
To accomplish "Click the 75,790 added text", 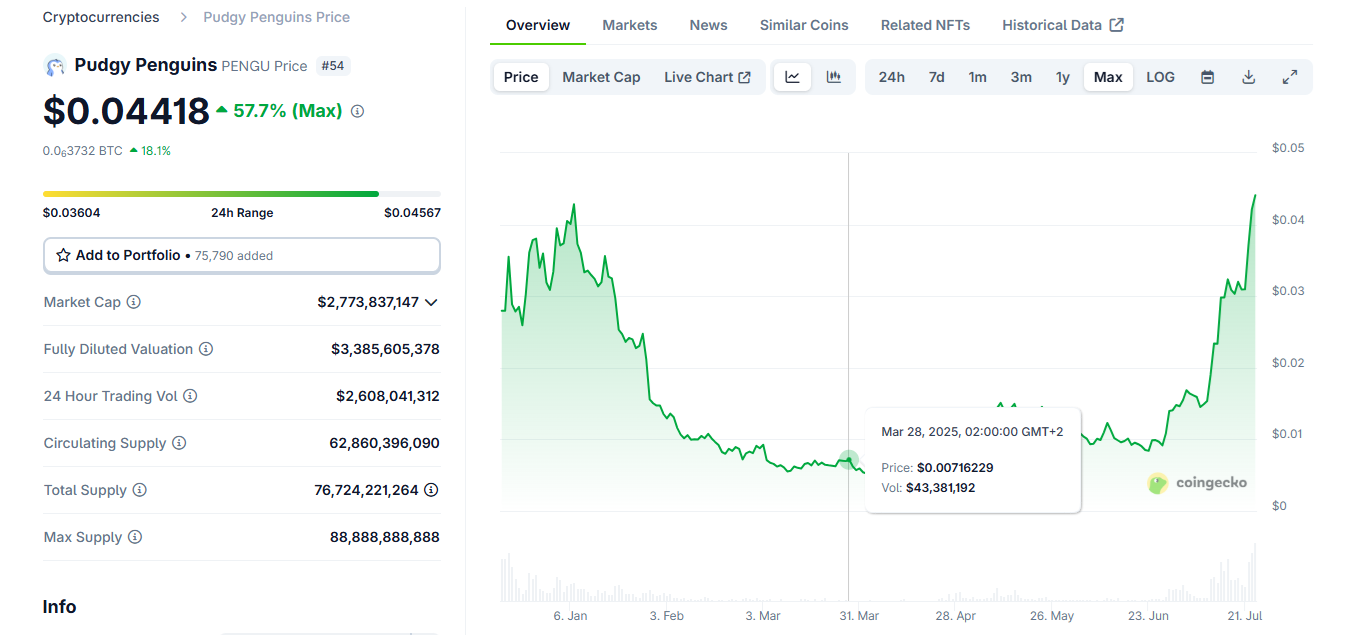I will (233, 256).
